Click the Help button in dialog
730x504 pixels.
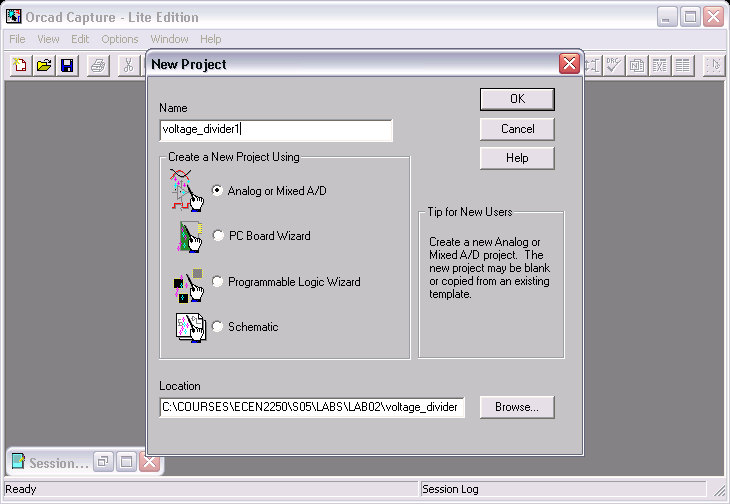517,158
